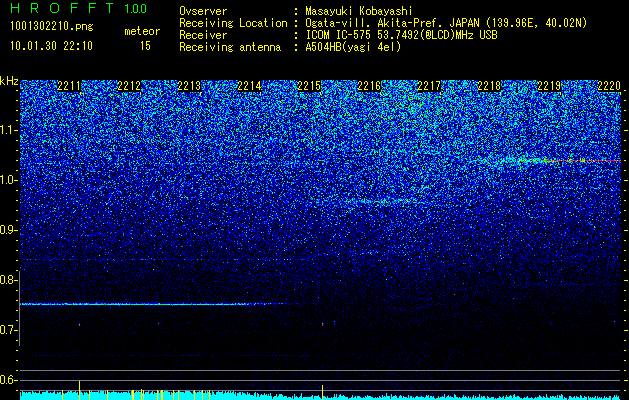Click the 0.7 frequency axis label
The width and height of the screenshot is (629, 400).
8,330
